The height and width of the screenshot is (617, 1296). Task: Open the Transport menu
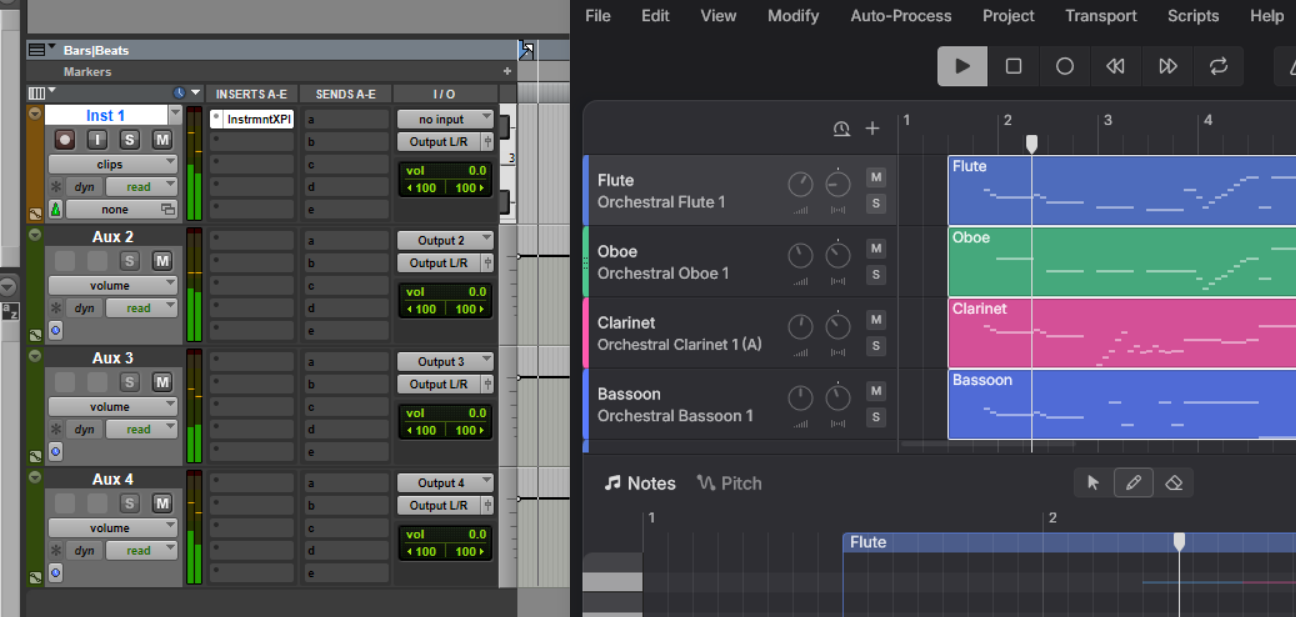click(1101, 16)
